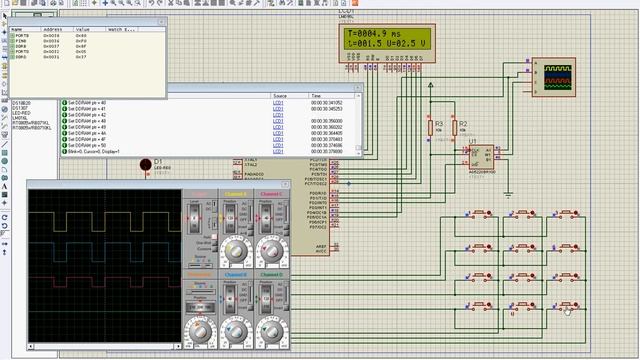Click the D1 LED component on schematic
The width and height of the screenshot is (640, 360).
[145, 164]
